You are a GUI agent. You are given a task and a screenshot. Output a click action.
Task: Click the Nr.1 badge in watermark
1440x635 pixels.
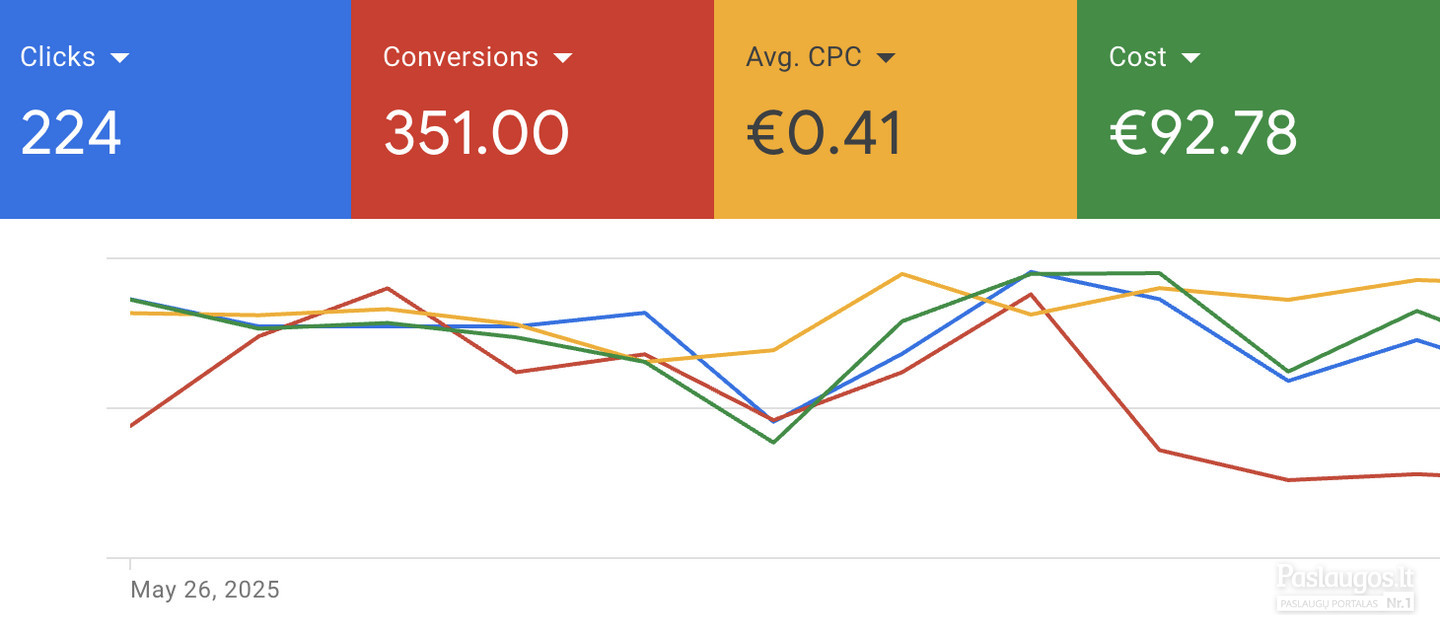pyautogui.click(x=1398, y=603)
